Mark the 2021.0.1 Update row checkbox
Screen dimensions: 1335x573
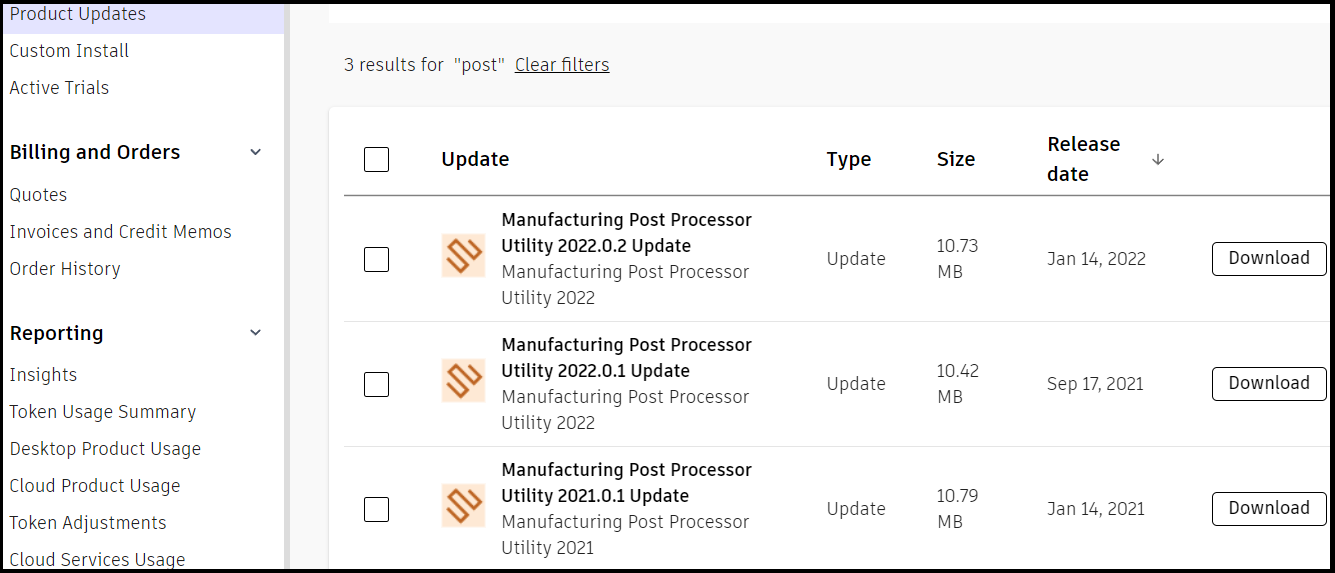click(376, 509)
